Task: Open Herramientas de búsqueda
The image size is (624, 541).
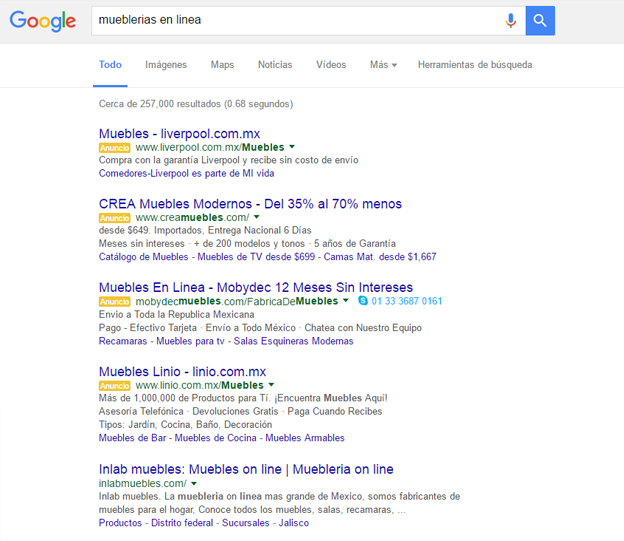Action: (475, 64)
